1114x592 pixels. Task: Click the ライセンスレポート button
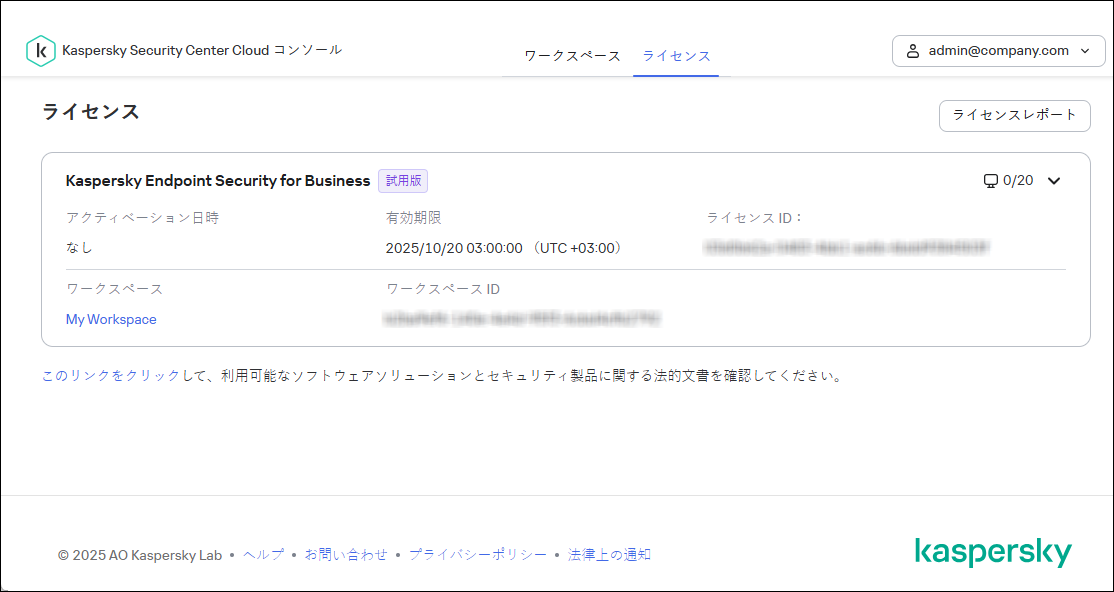coord(1014,116)
